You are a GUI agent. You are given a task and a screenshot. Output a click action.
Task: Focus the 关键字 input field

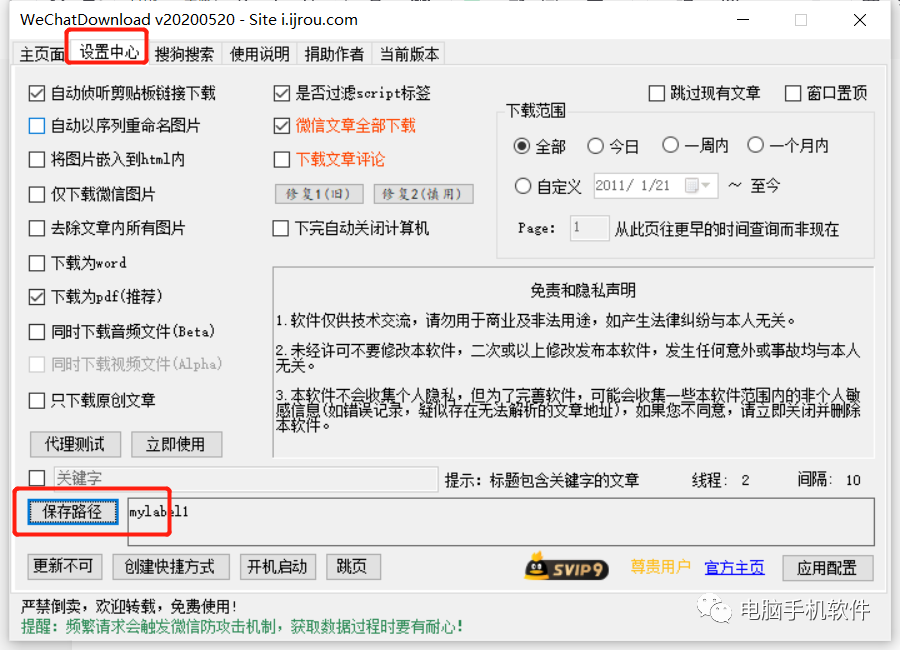point(246,478)
